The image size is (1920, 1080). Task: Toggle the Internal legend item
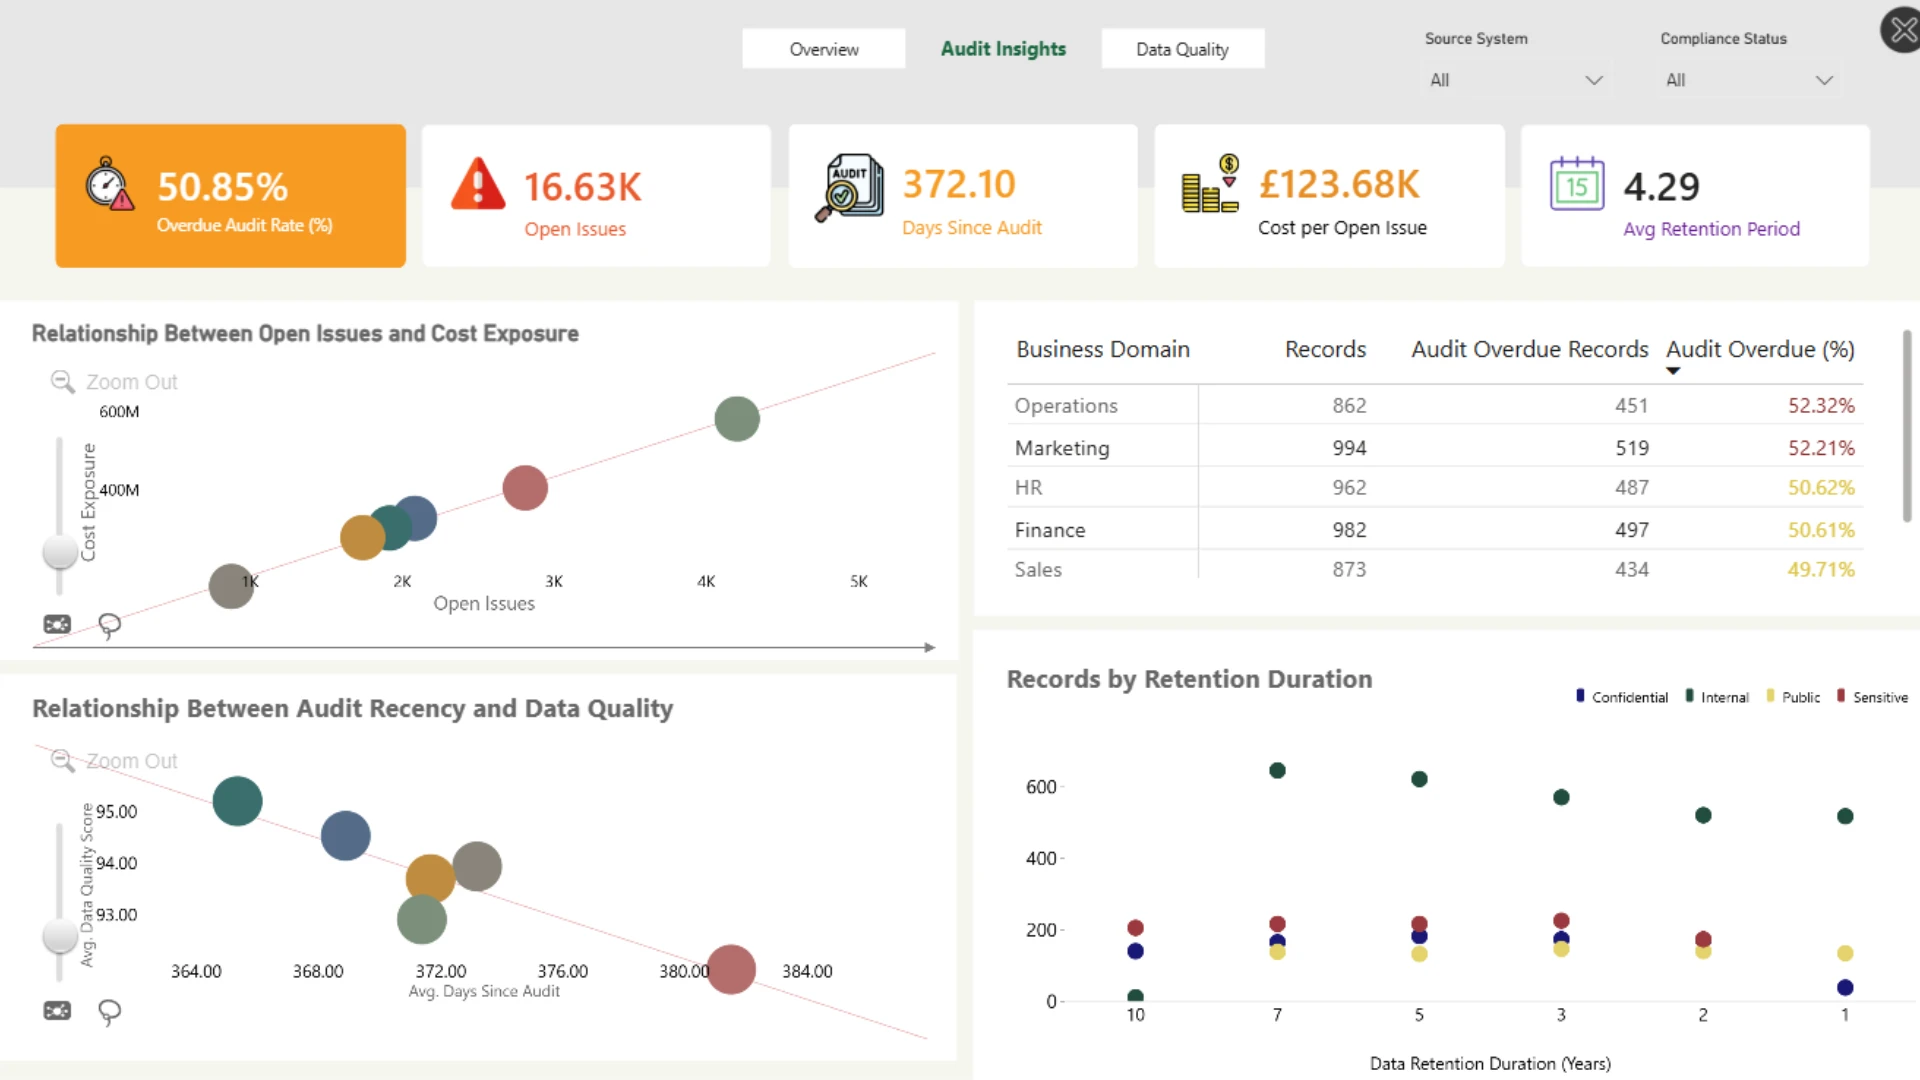click(1717, 697)
